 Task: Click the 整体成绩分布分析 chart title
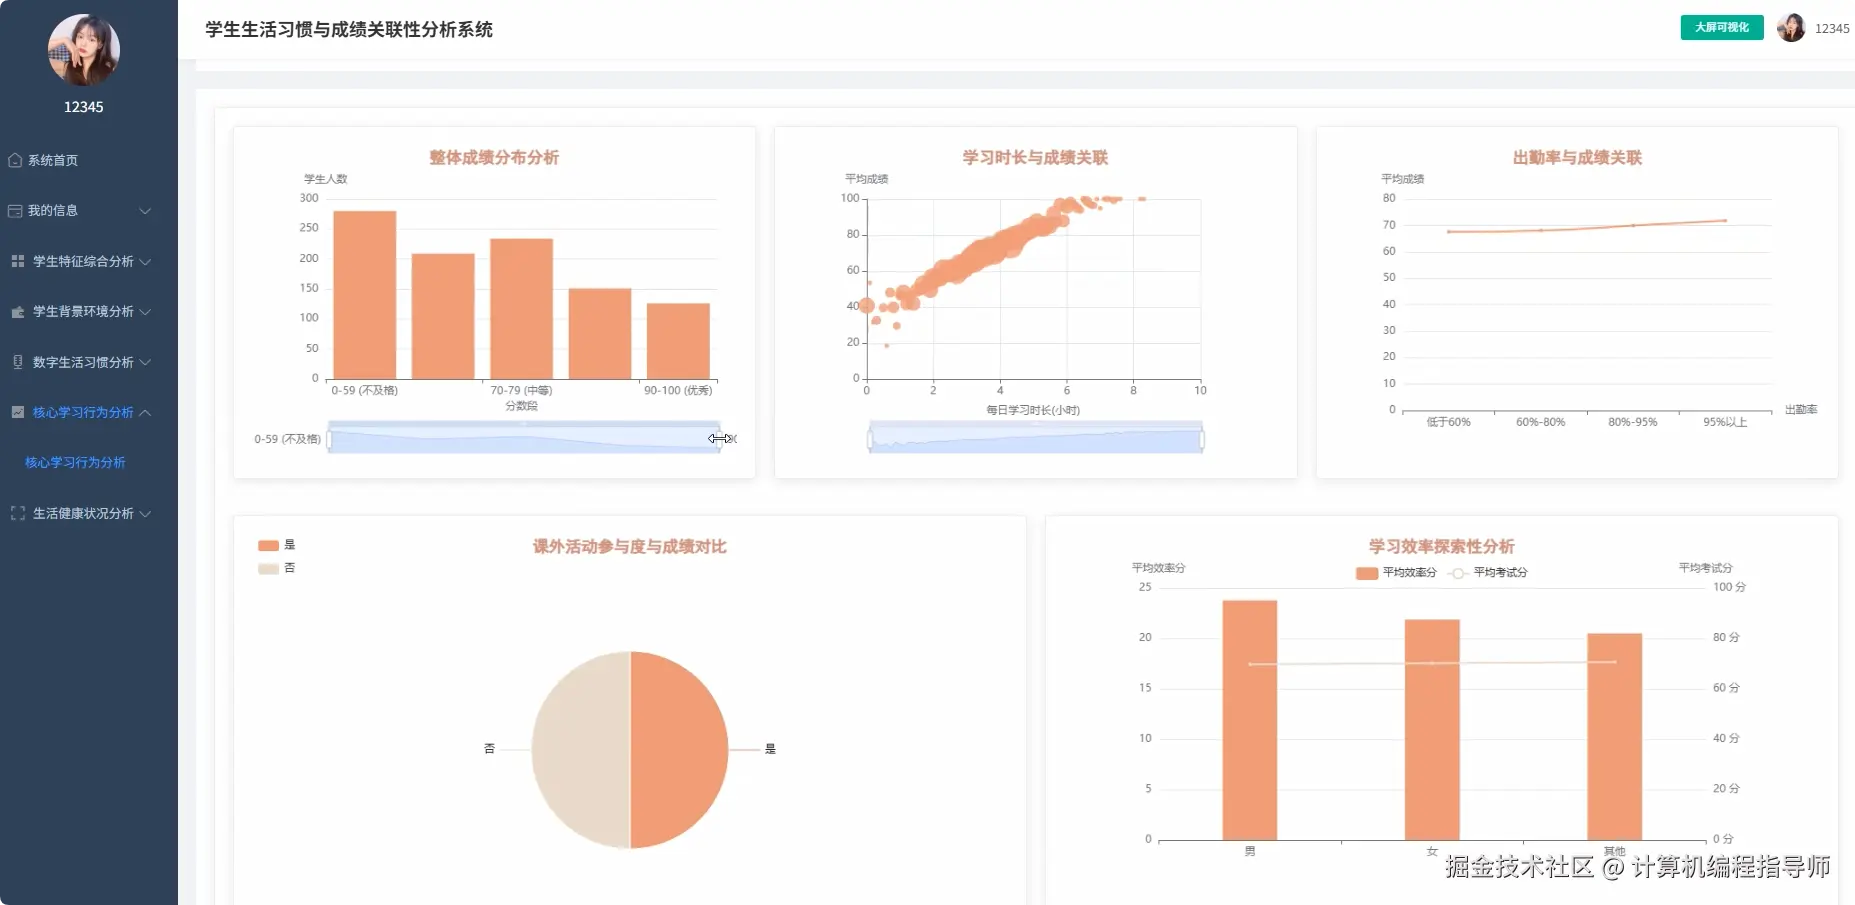pyautogui.click(x=494, y=157)
